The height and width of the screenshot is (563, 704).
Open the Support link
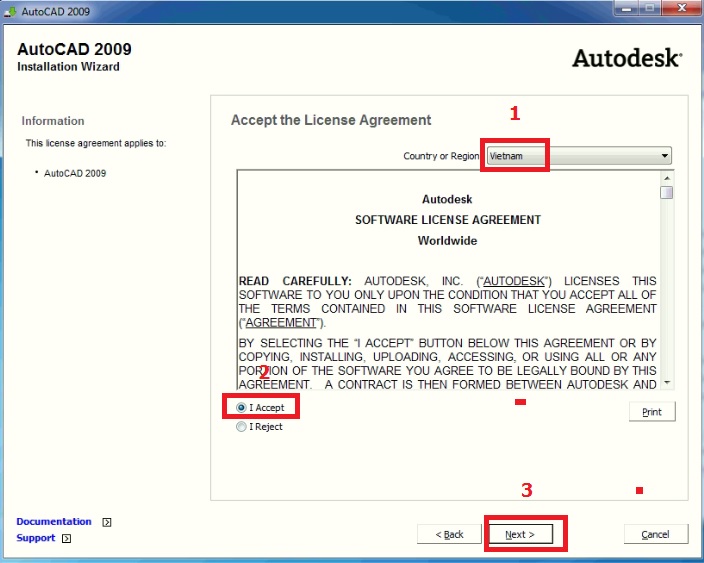pos(35,538)
